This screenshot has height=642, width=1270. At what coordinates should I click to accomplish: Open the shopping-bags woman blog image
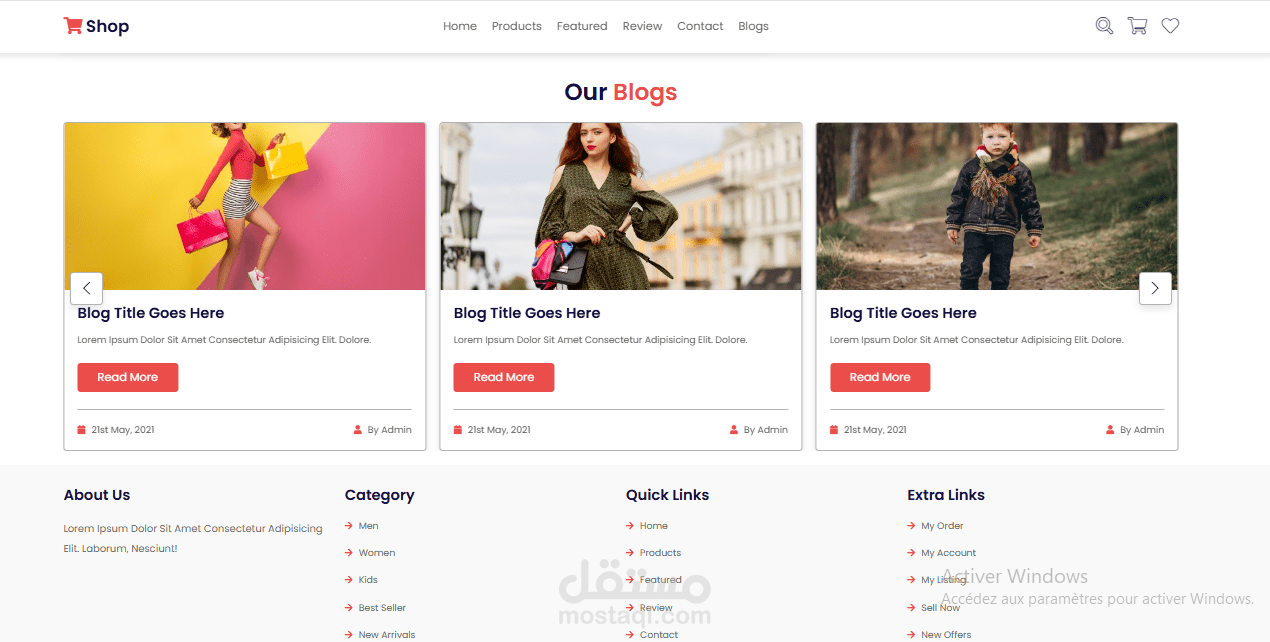(245, 206)
